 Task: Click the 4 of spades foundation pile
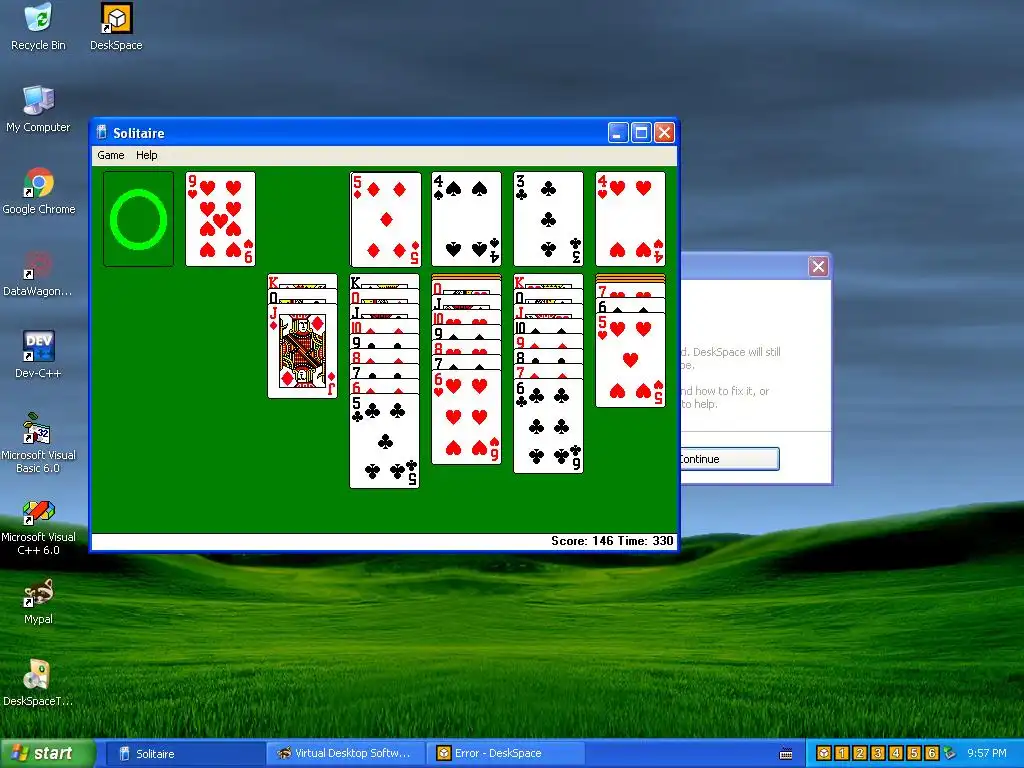[466, 219]
